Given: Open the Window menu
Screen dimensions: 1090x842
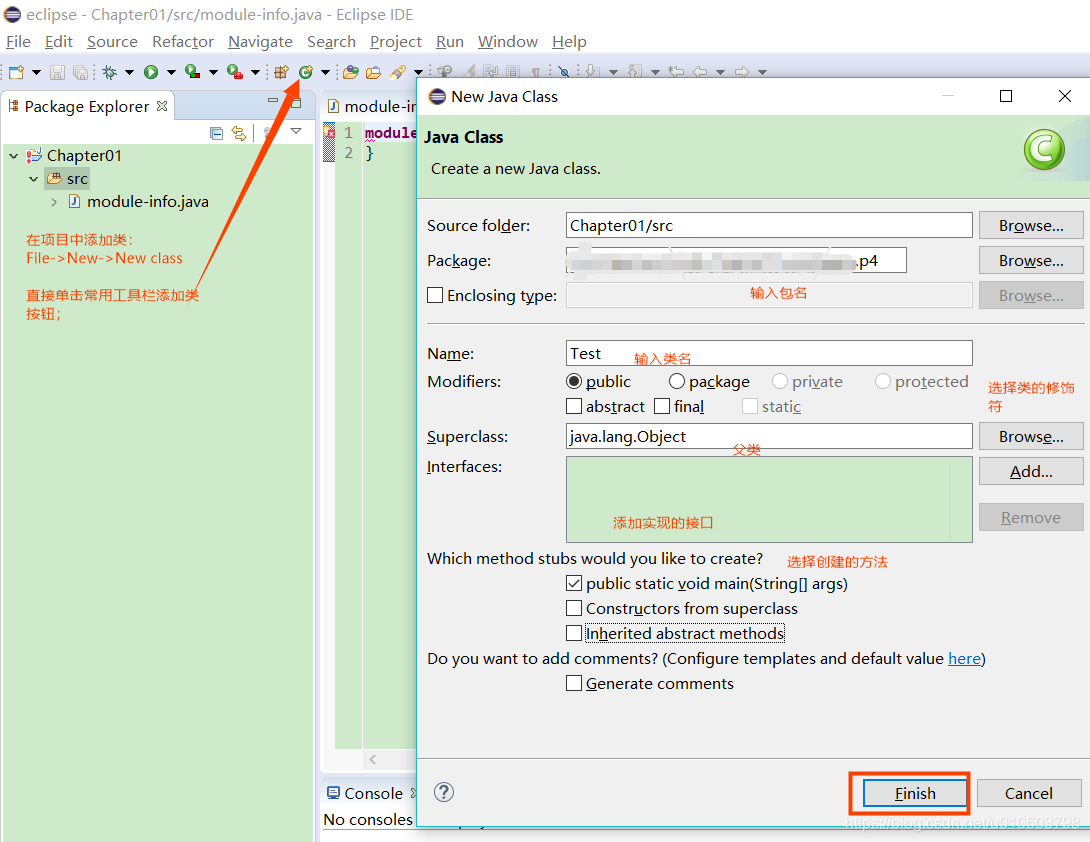Looking at the screenshot, I should pos(507,42).
